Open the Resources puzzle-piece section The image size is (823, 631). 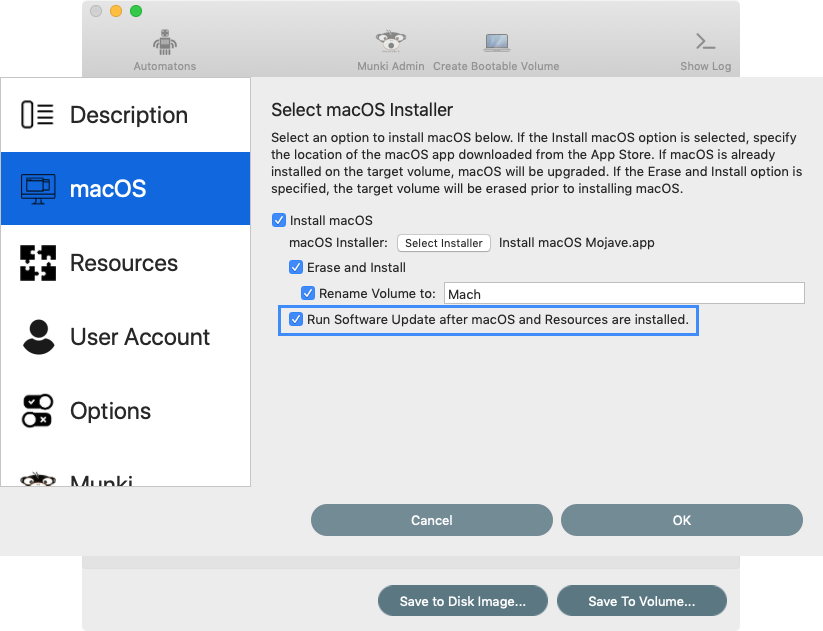click(x=125, y=262)
